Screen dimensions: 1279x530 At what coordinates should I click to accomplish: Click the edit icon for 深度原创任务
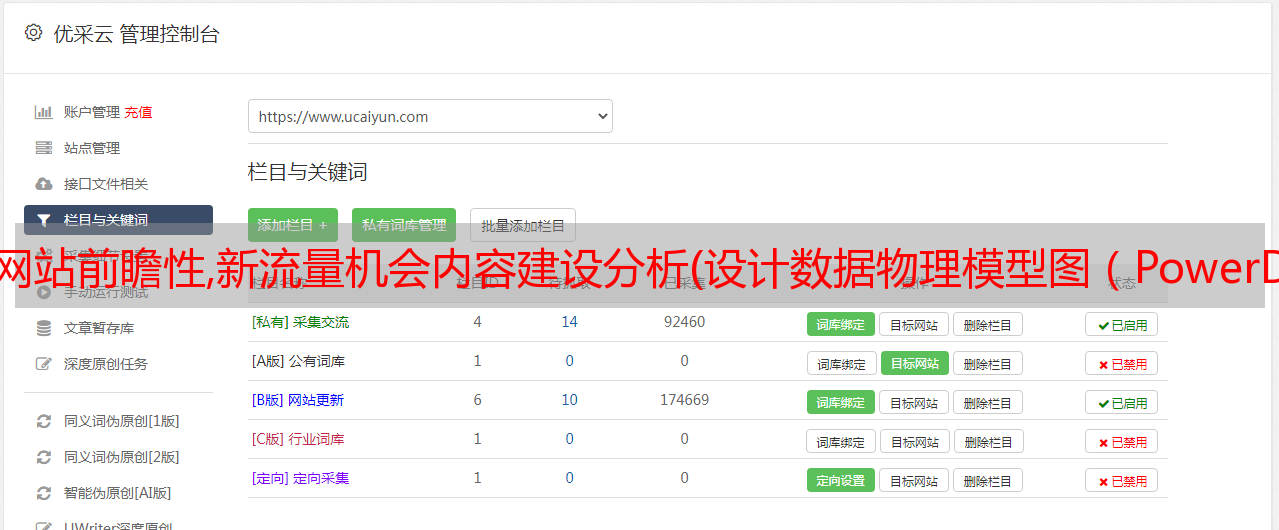(43, 364)
